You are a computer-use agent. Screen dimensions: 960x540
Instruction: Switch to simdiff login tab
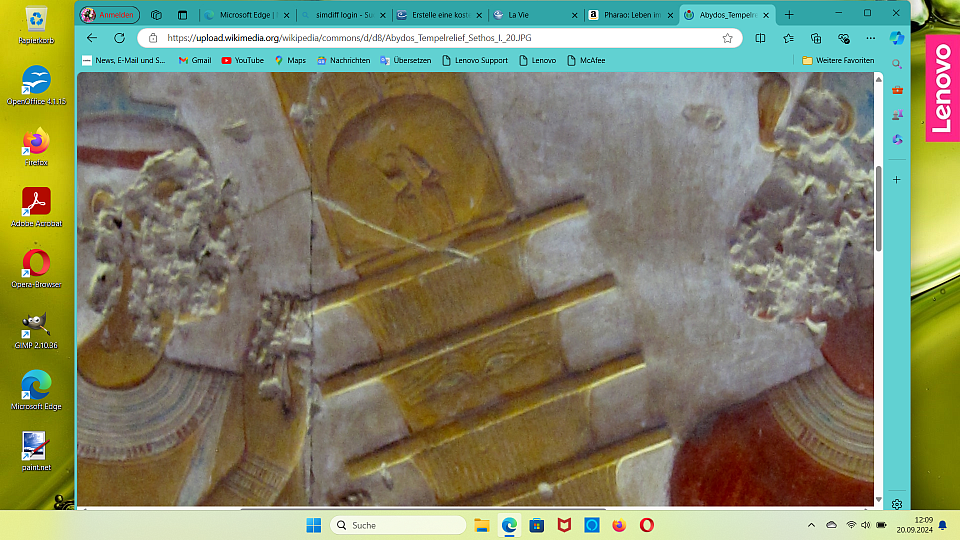pyautogui.click(x=344, y=15)
